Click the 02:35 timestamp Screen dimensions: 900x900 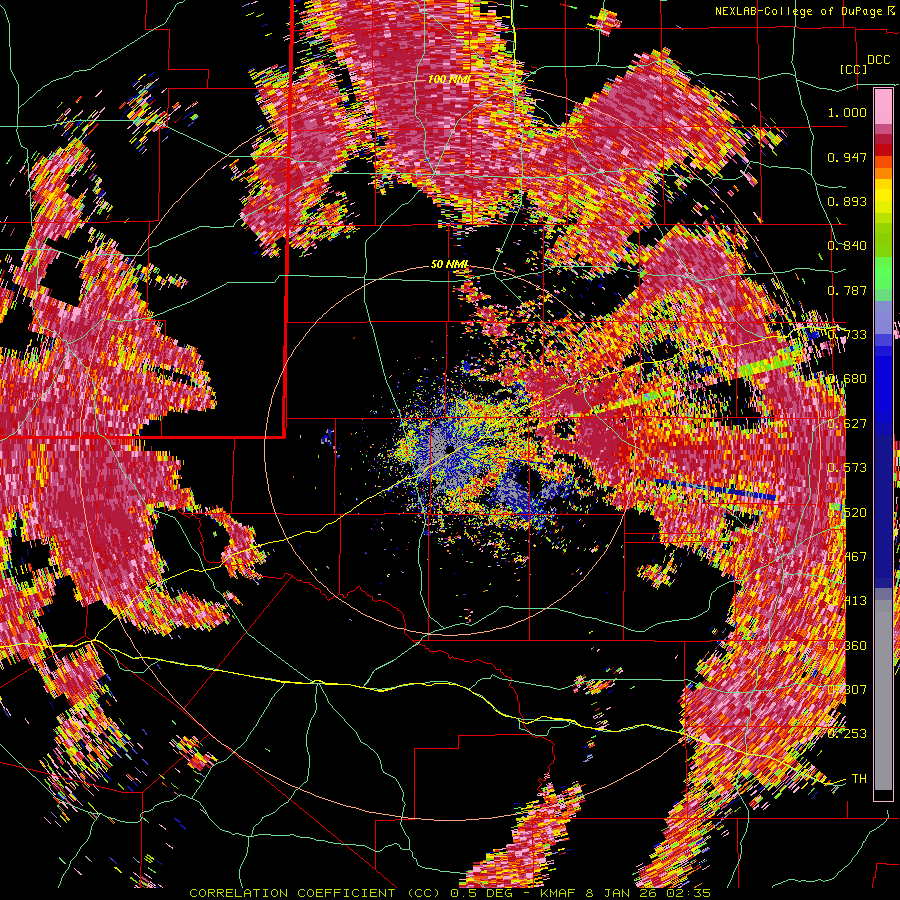coord(688,893)
